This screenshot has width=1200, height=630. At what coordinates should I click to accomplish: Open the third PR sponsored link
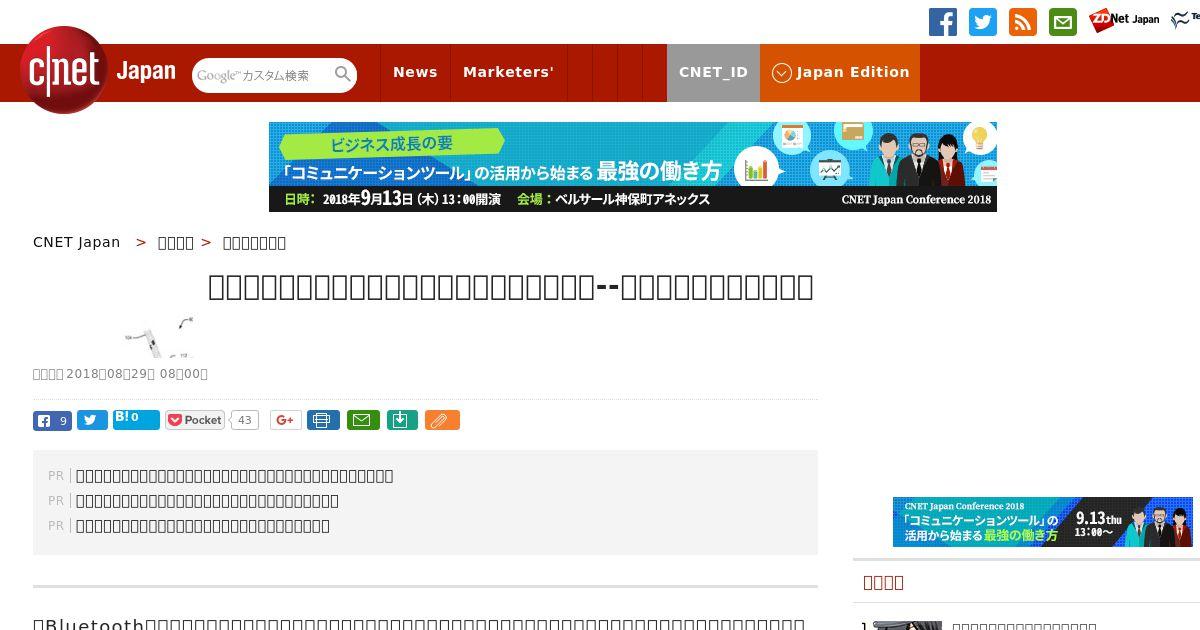pos(202,526)
